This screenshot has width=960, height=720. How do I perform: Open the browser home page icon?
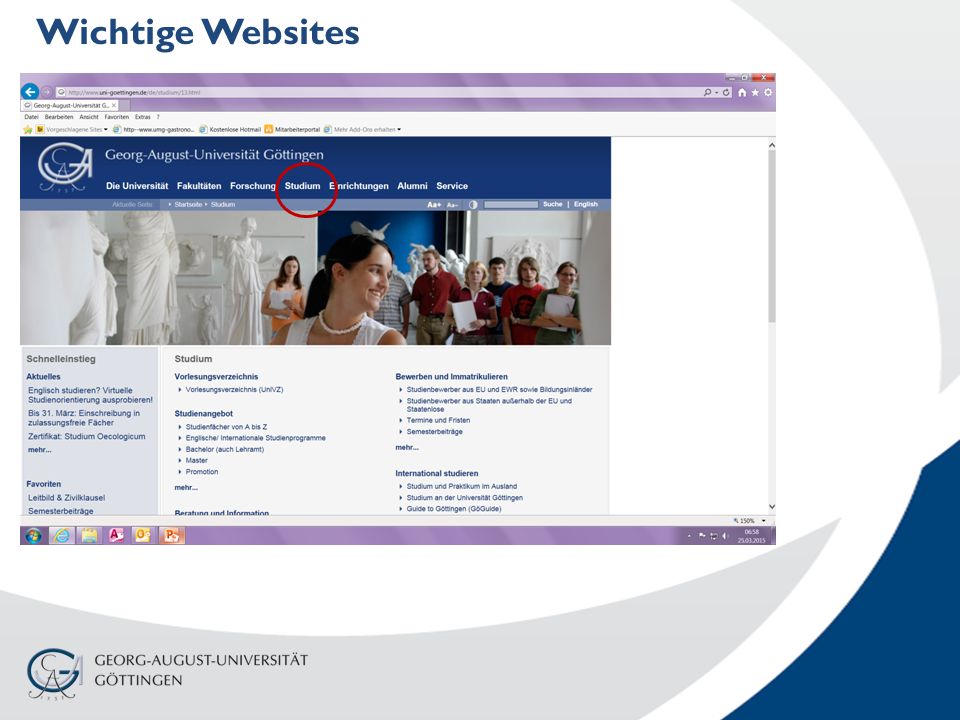point(742,92)
